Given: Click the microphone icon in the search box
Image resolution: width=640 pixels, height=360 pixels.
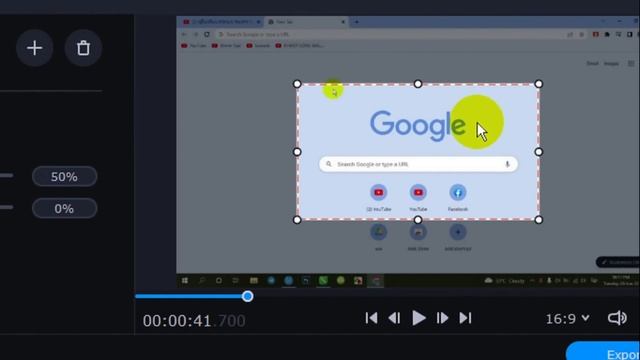Looking at the screenshot, I should pos(507,164).
